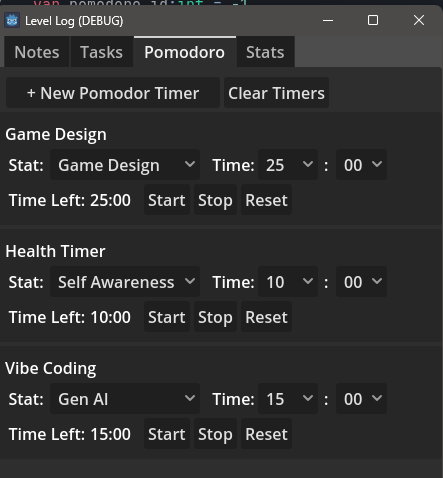
Task: Start the Vibe Coding timer
Action: tap(167, 434)
